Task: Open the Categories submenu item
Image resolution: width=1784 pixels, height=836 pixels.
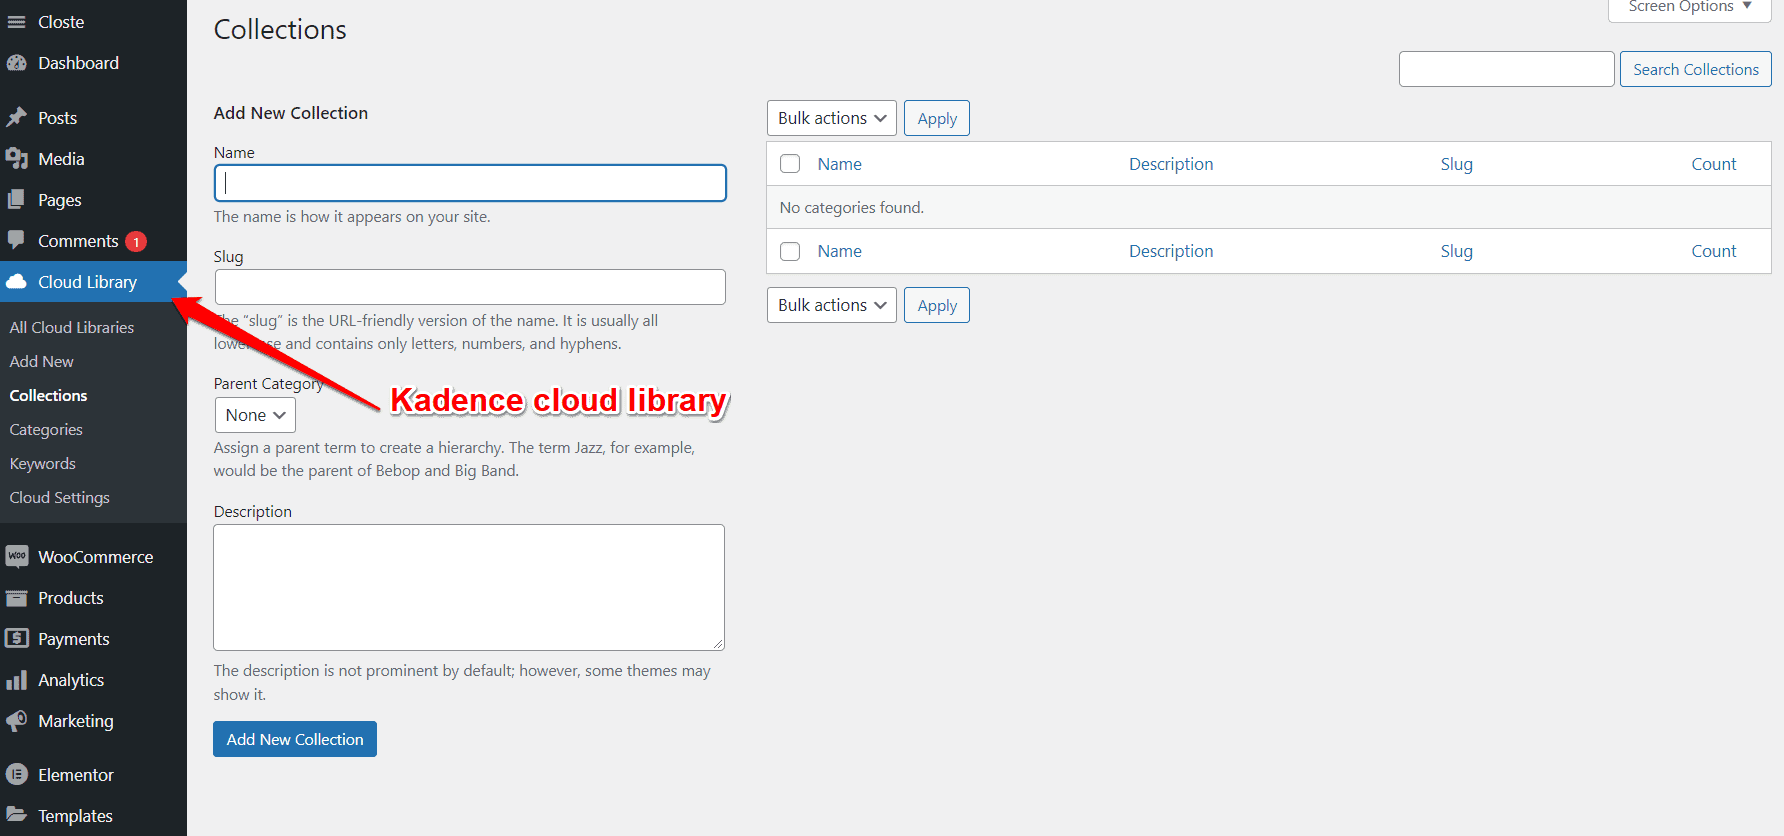Action: point(46,430)
